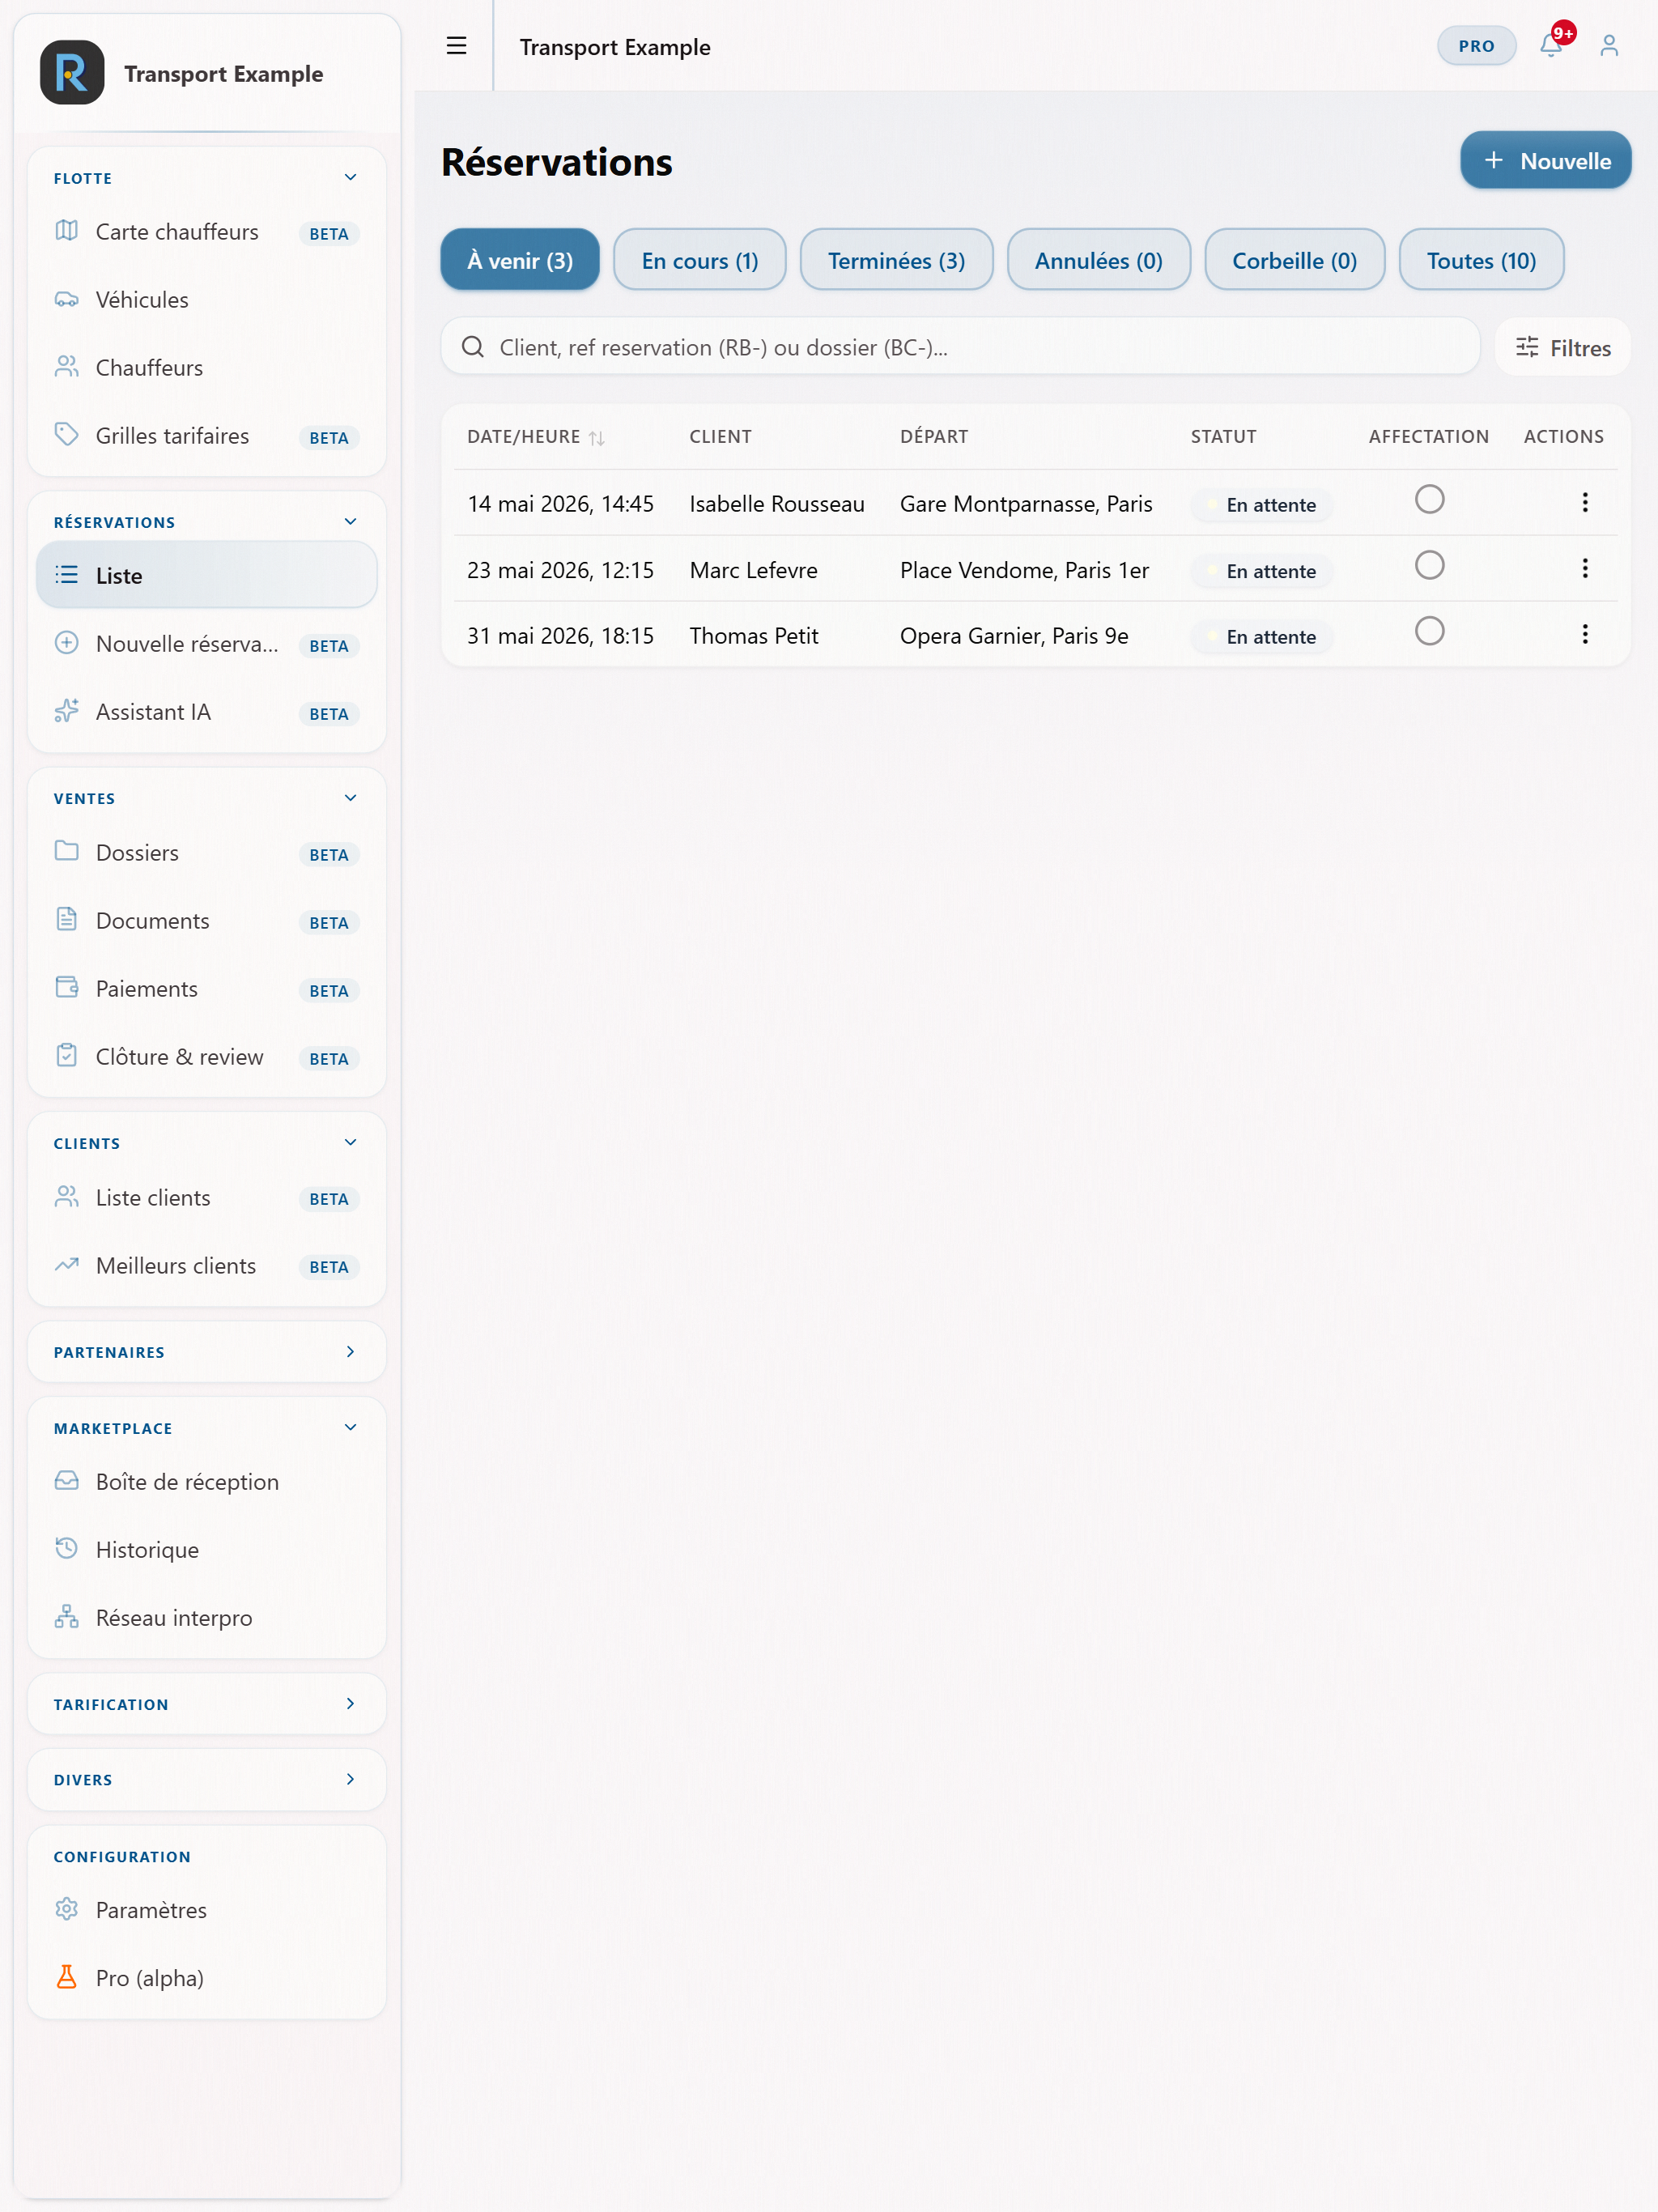Collapse the Flotte section
Viewport: 1658px width, 2212px height.
pyautogui.click(x=350, y=177)
